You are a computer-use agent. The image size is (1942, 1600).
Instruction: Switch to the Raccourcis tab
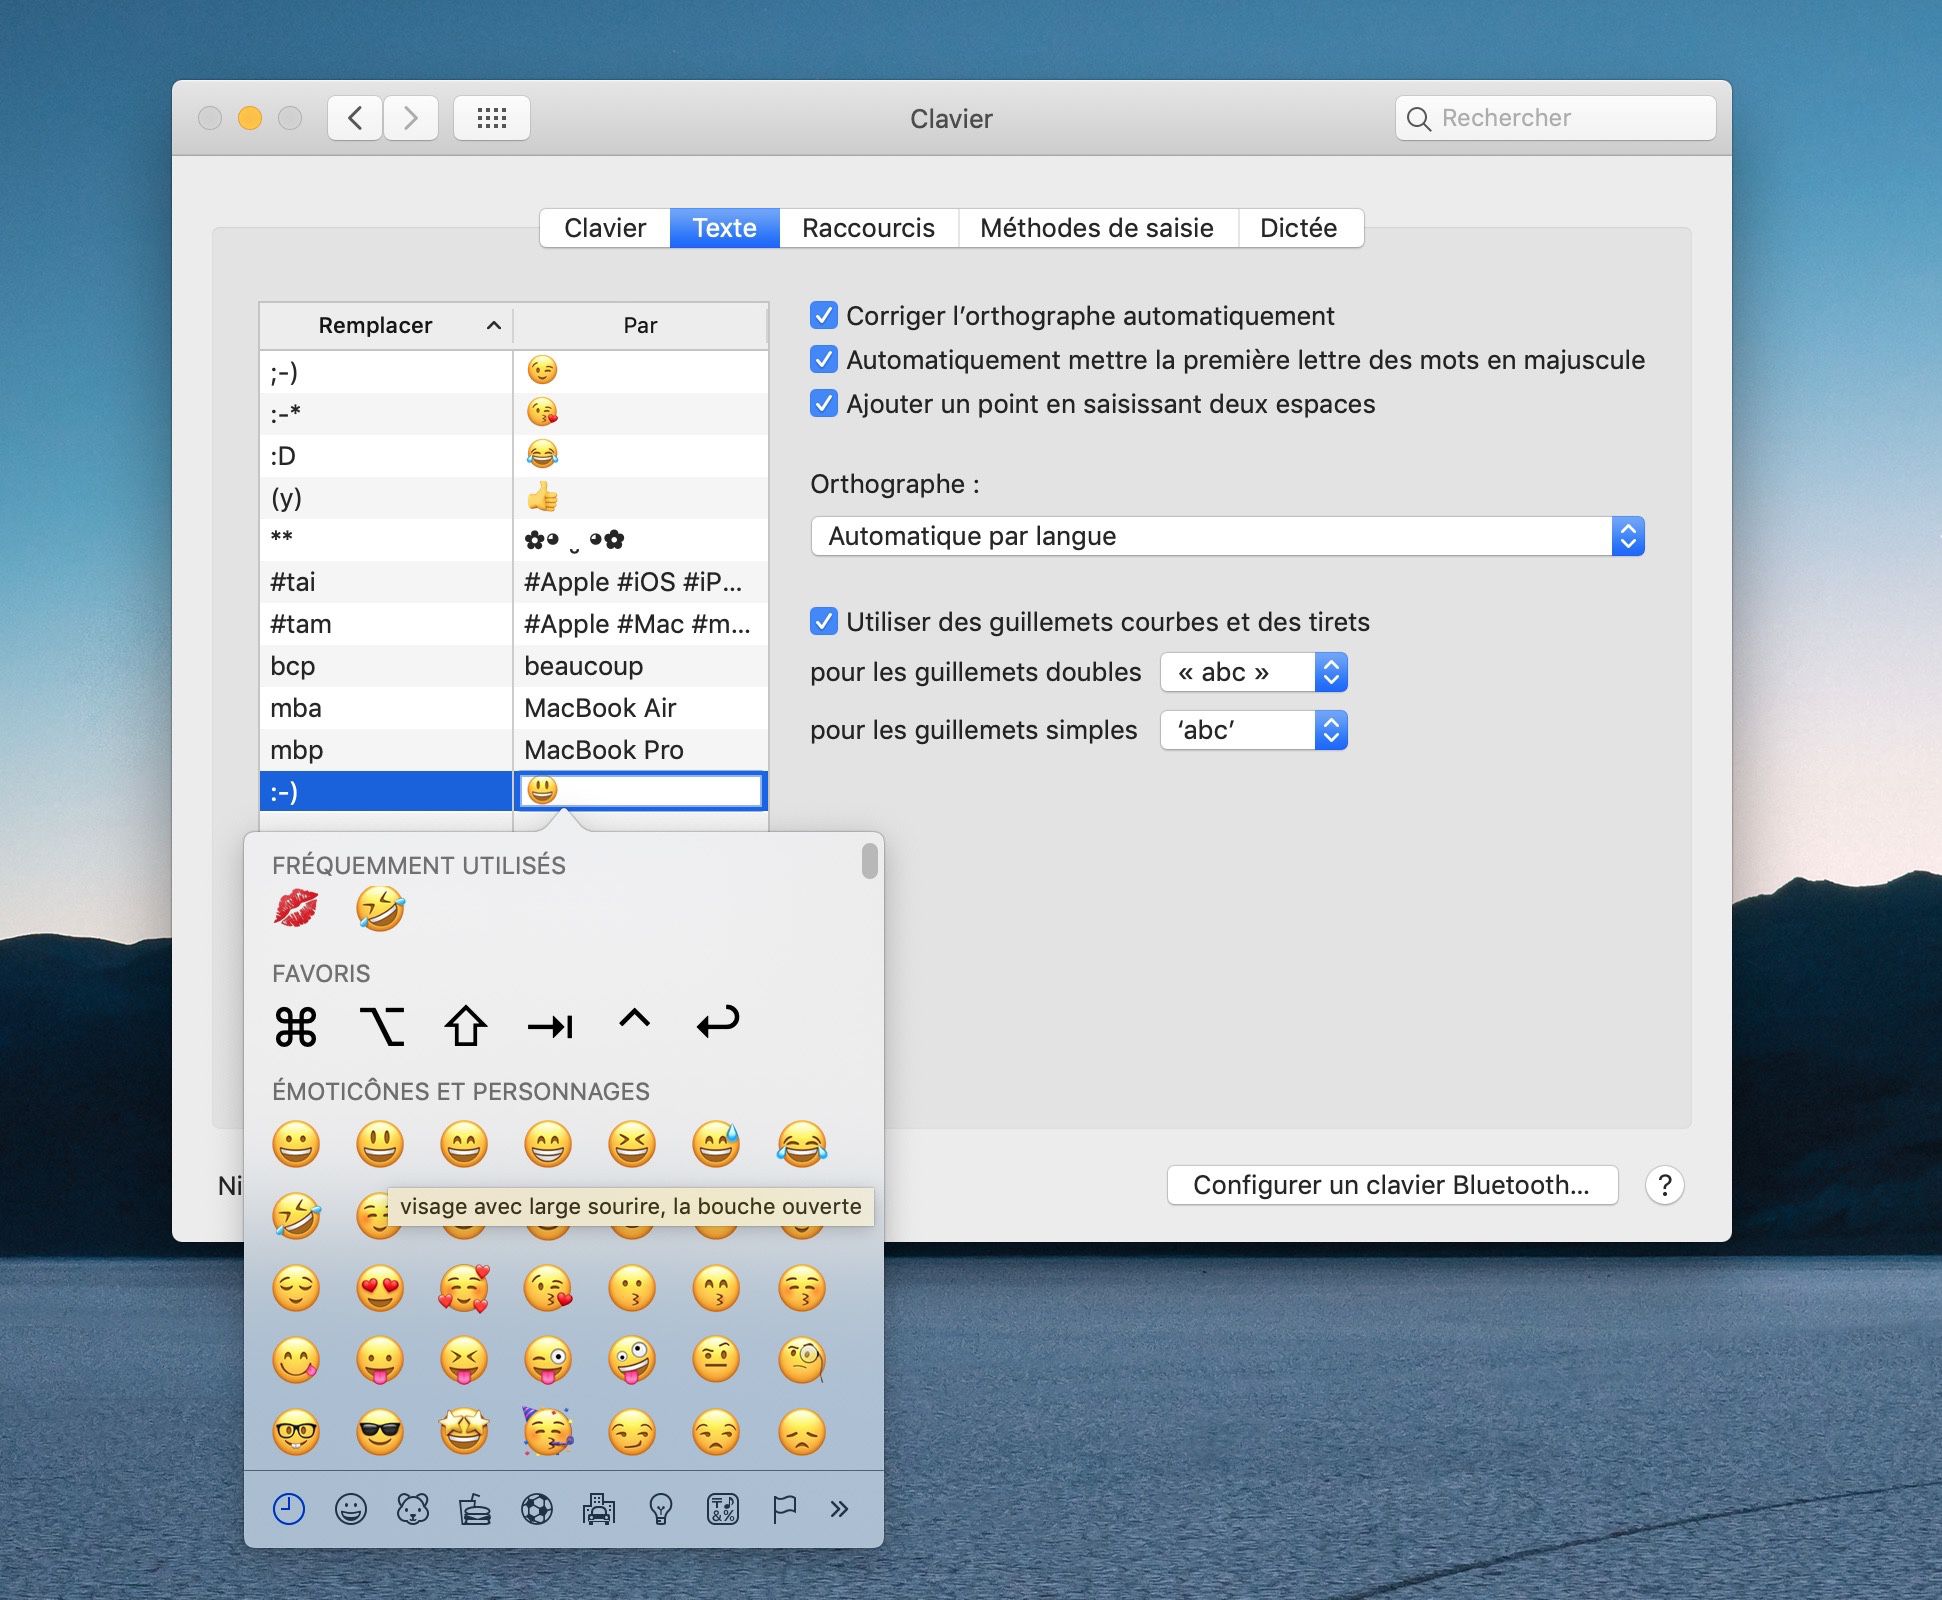[867, 228]
